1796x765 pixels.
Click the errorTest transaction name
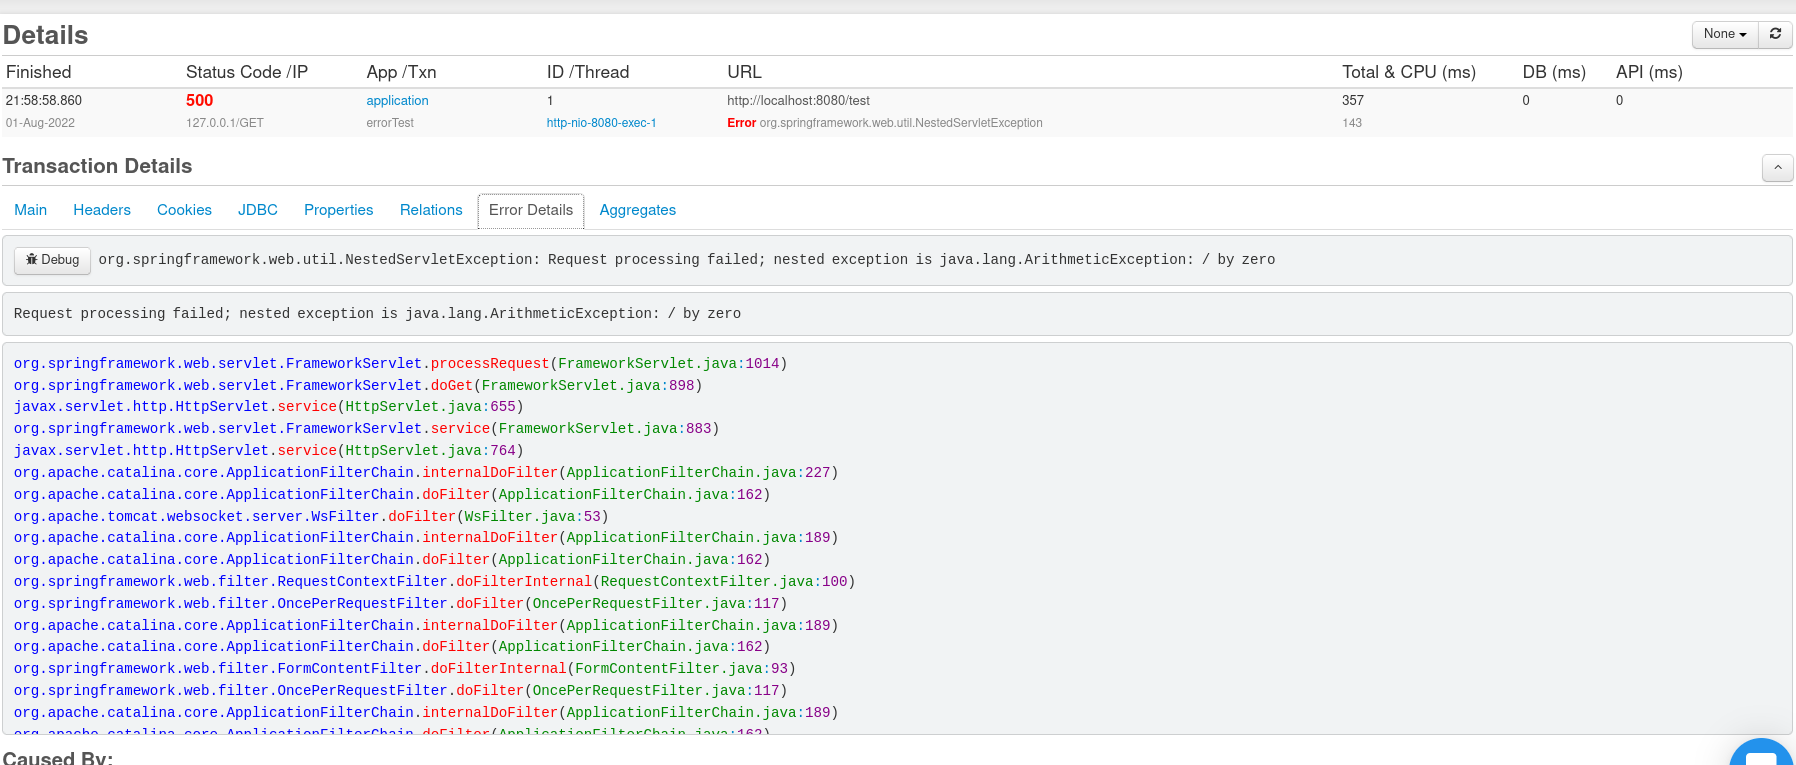point(390,123)
